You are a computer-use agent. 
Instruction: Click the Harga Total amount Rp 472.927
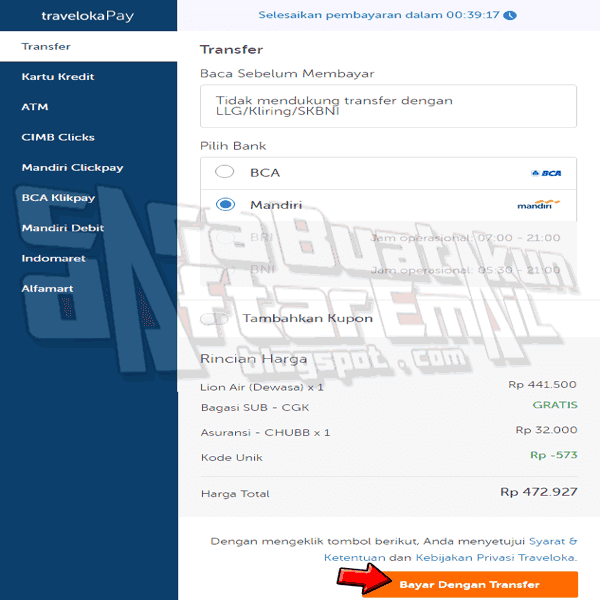point(539,492)
